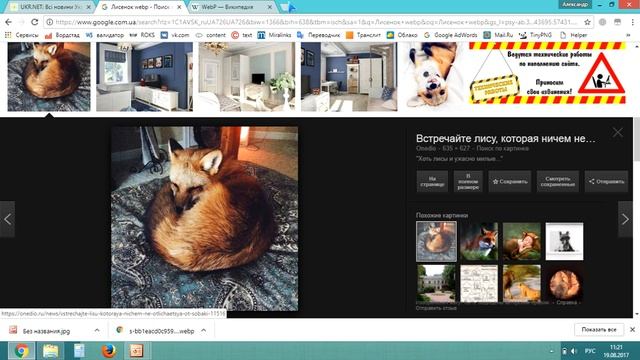Click language indicator РУС in tray
The image size is (640, 360).
point(590,351)
